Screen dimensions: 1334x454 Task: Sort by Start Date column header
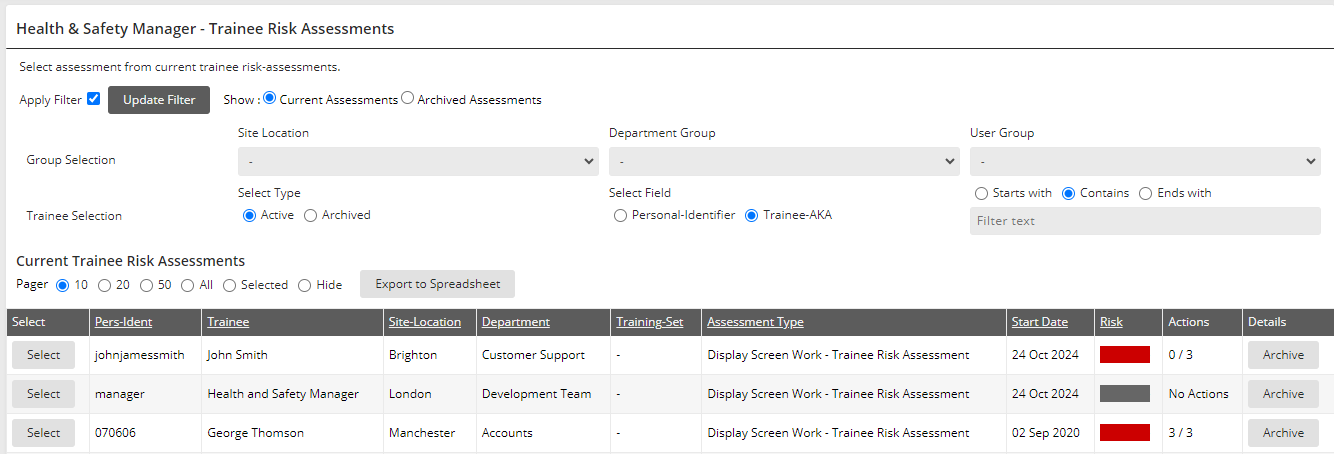1039,322
